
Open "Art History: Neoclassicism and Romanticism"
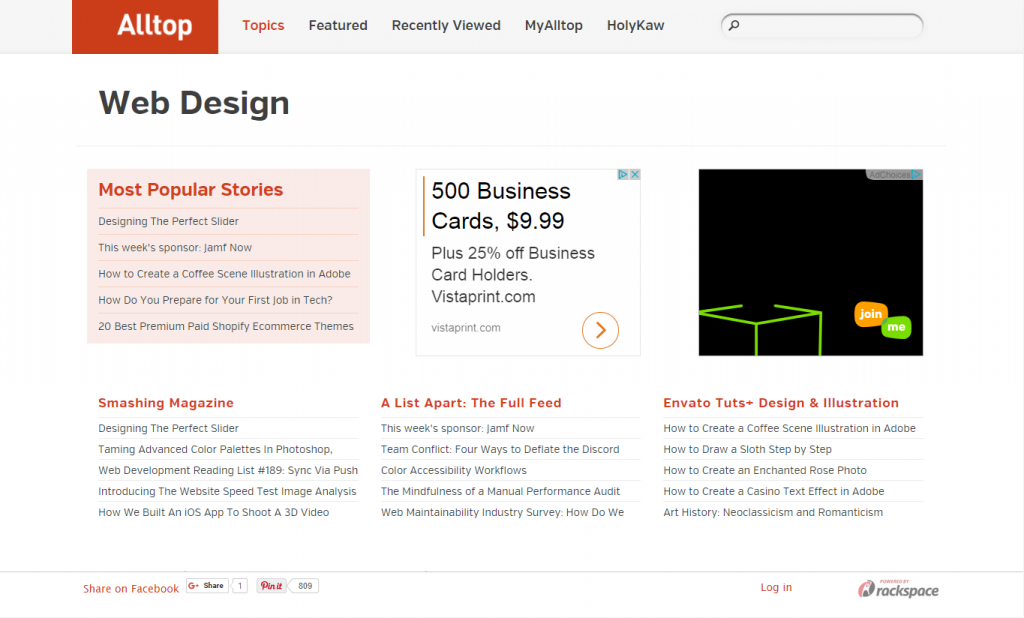773,512
